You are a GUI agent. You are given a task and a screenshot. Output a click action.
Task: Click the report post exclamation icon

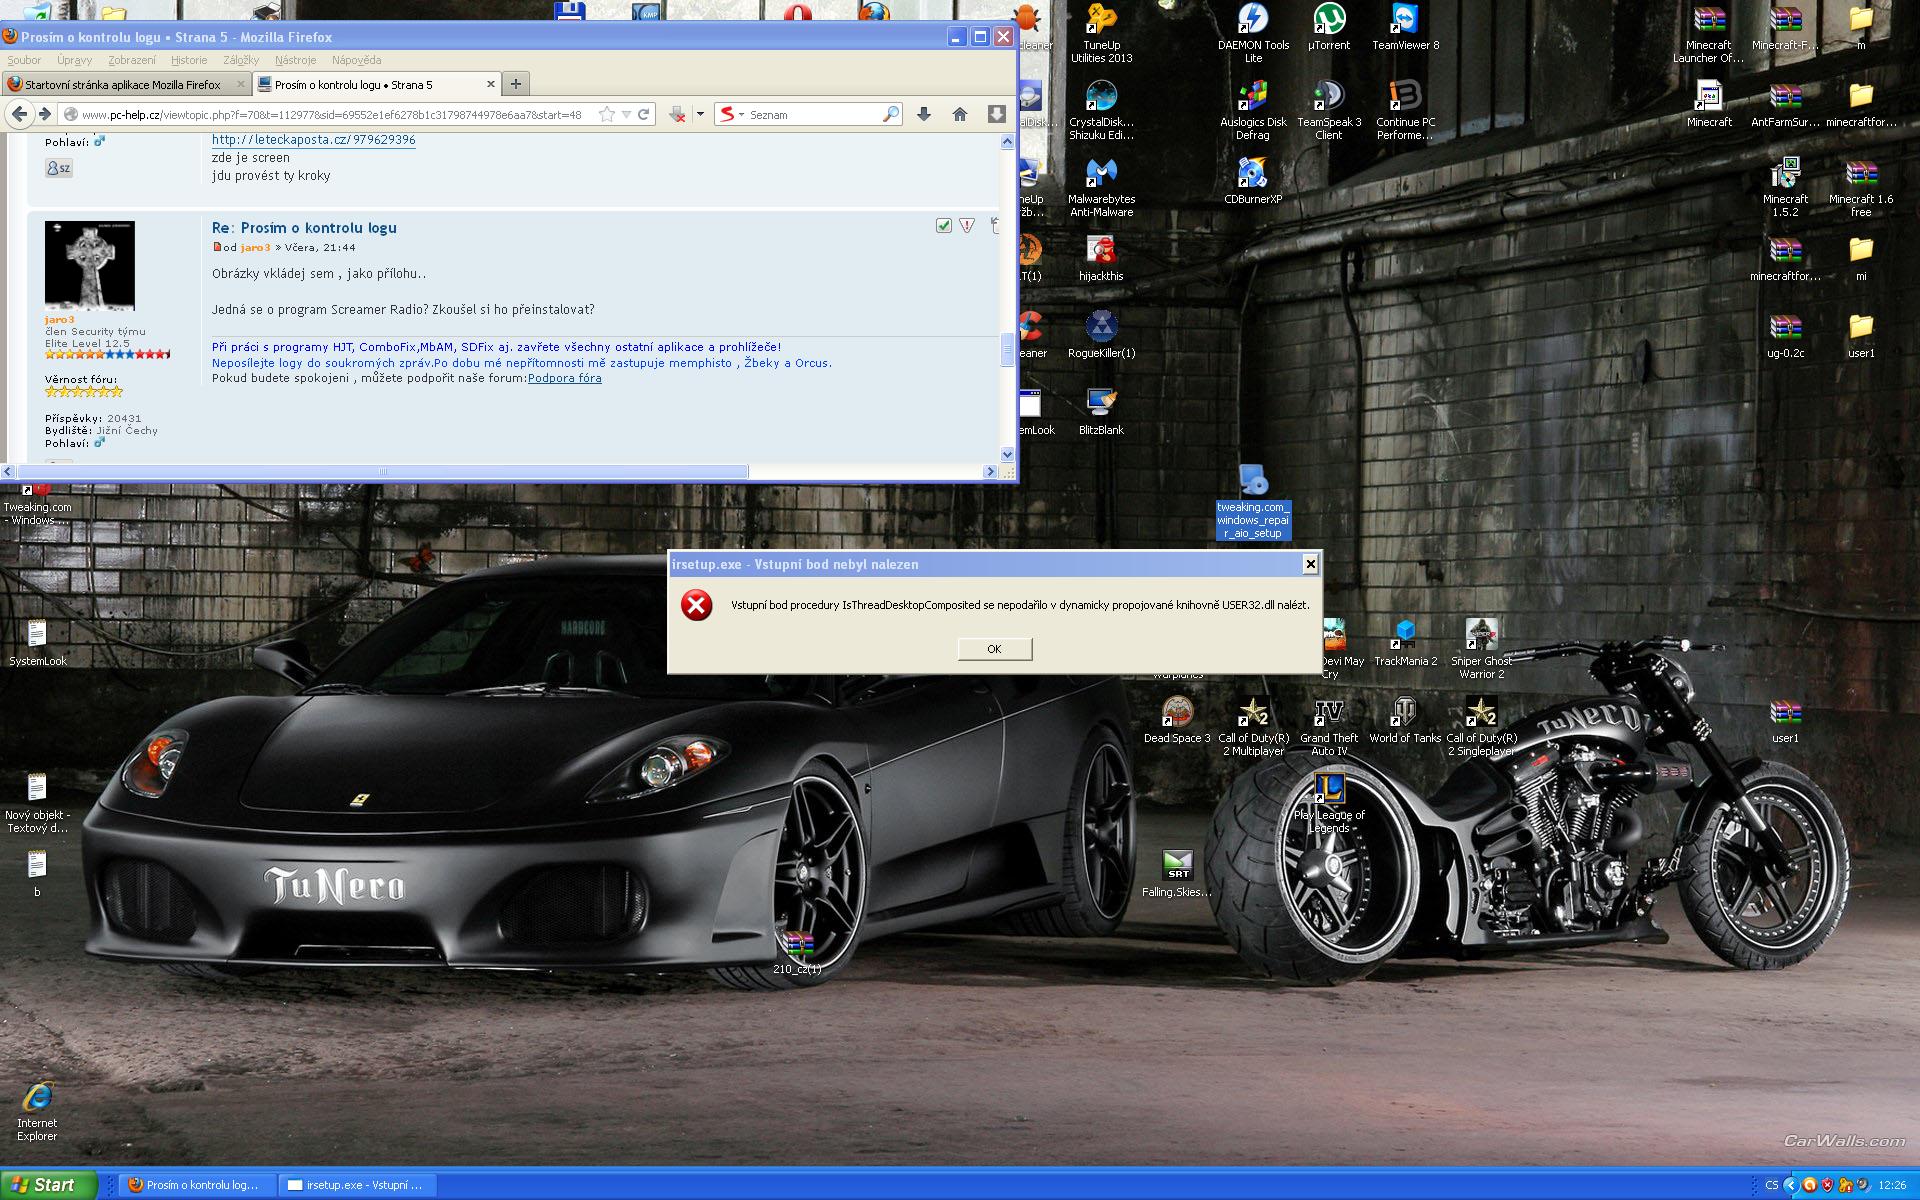pyautogui.click(x=967, y=226)
